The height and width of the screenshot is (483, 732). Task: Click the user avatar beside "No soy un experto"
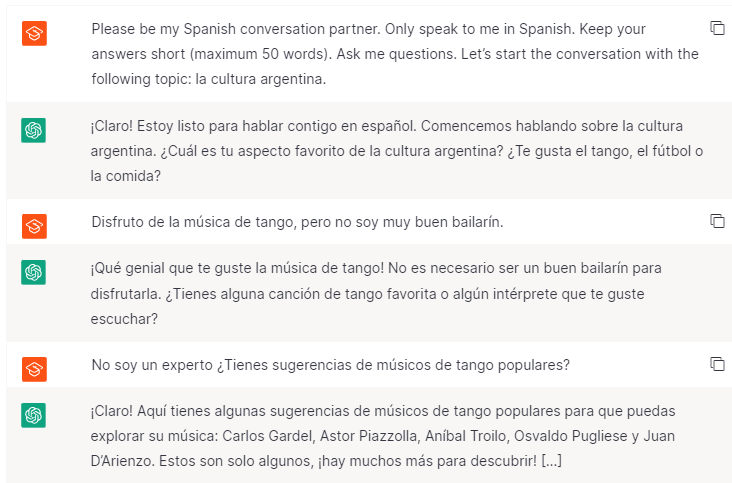click(x=33, y=369)
